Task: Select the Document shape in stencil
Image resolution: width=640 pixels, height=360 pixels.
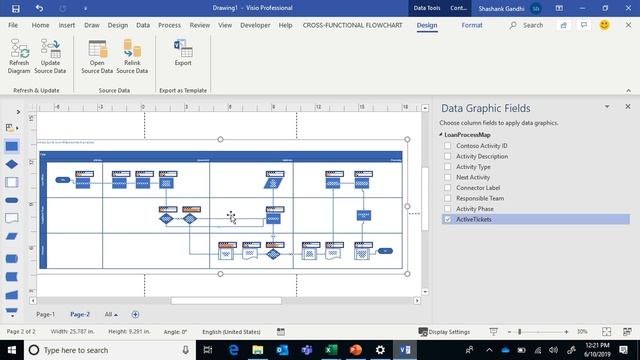Action: pyautogui.click(x=11, y=218)
